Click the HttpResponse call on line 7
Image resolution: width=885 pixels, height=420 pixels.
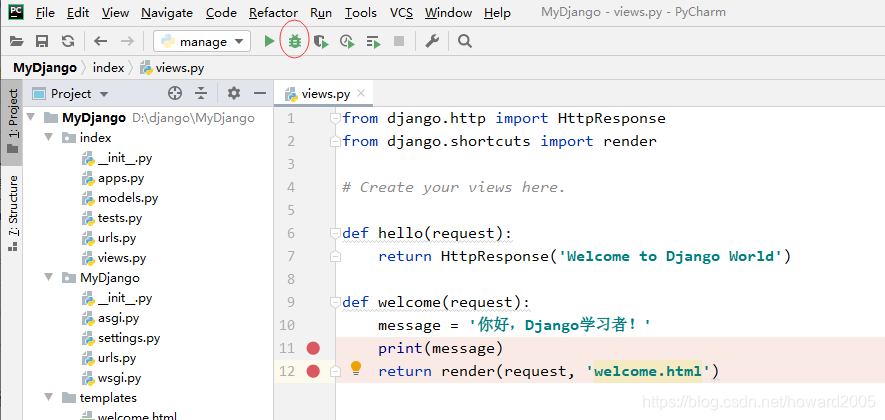494,256
